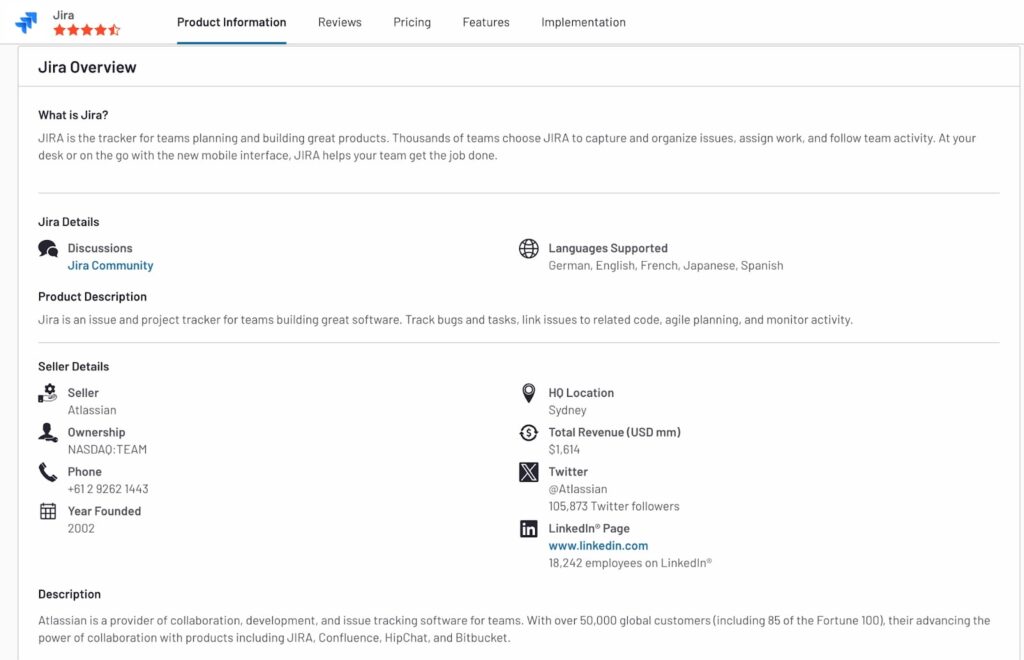The height and width of the screenshot is (660, 1024).
Task: Click the Seller gear-hand icon
Action: click(x=48, y=393)
